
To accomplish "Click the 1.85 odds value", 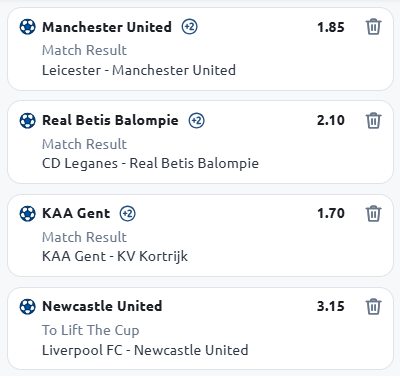I will point(331,27).
